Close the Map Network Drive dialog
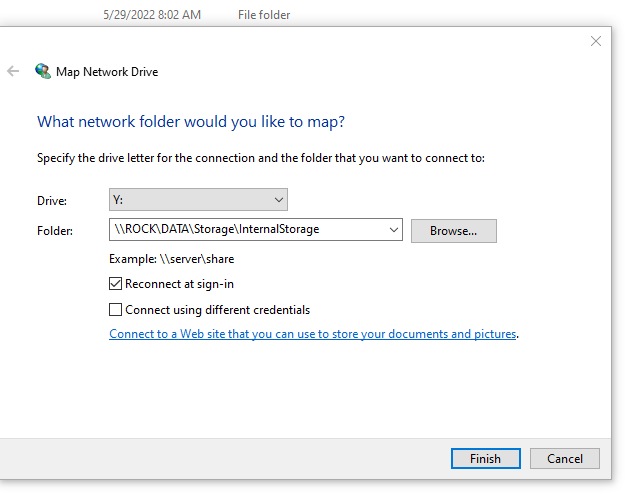The image size is (626, 499). pyautogui.click(x=596, y=41)
